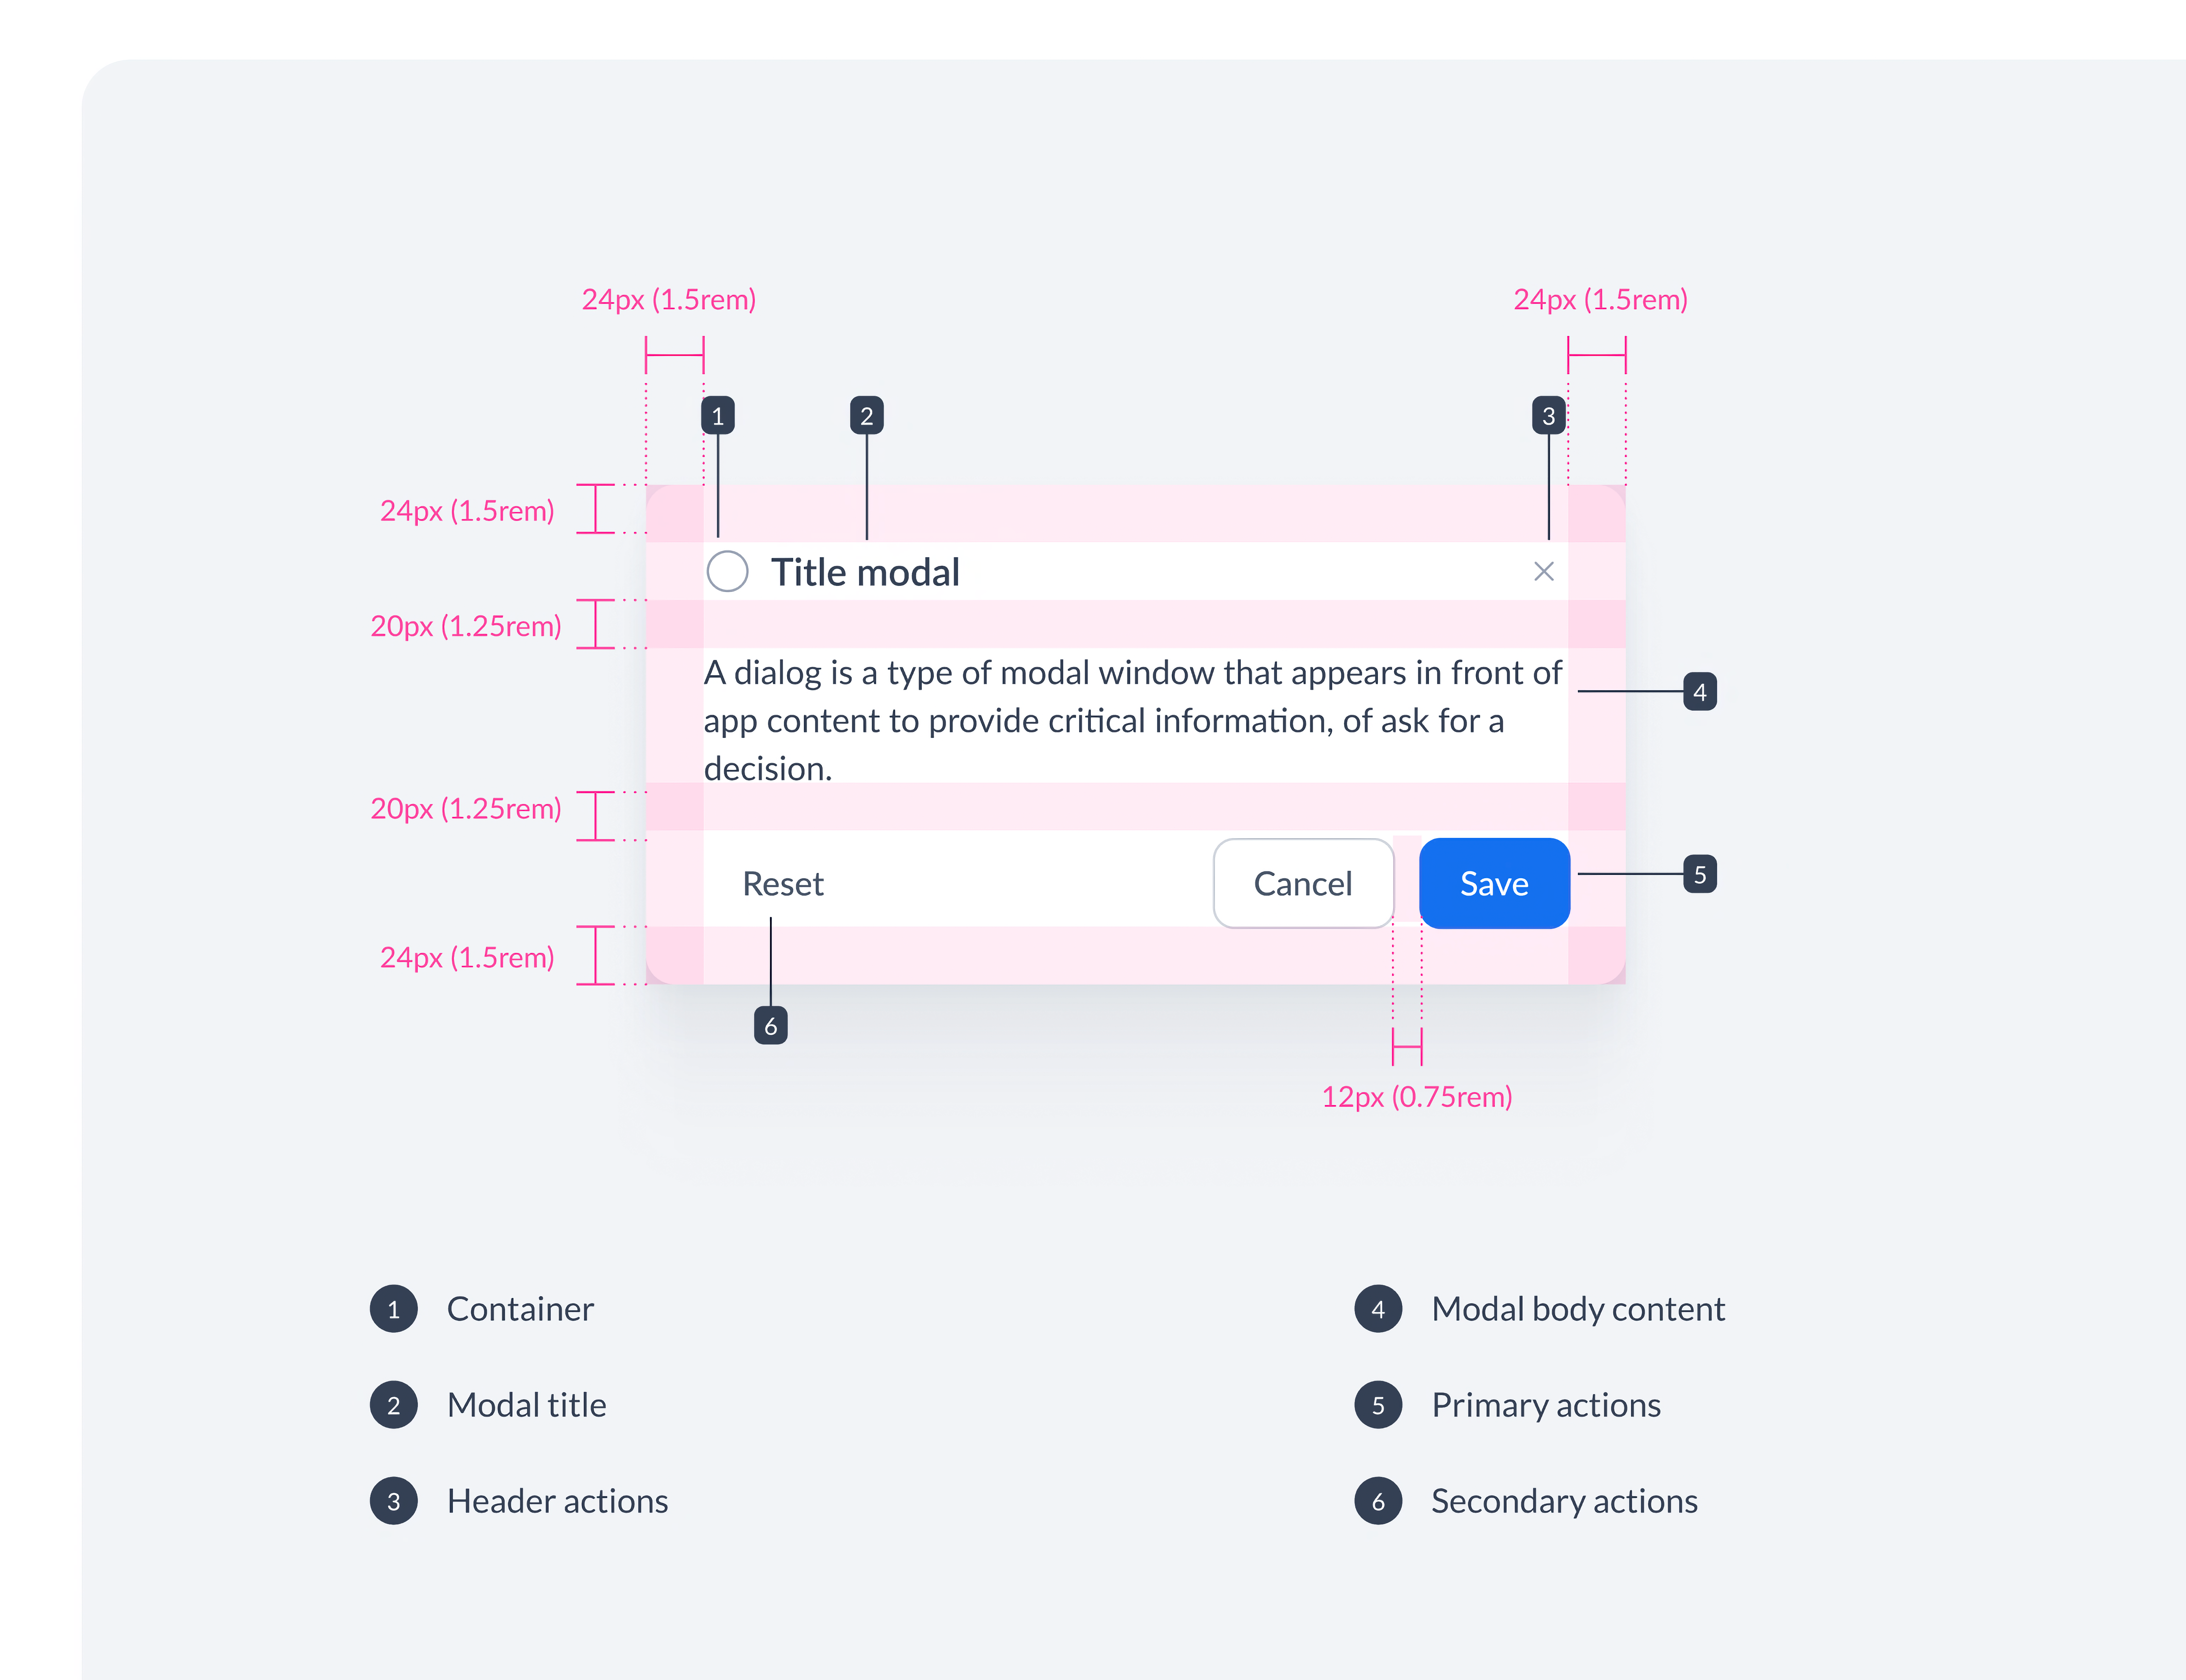Viewport: 2186px width, 1680px height.
Task: Click round legend badge 4 beside Modal body content
Action: point(1378,1309)
